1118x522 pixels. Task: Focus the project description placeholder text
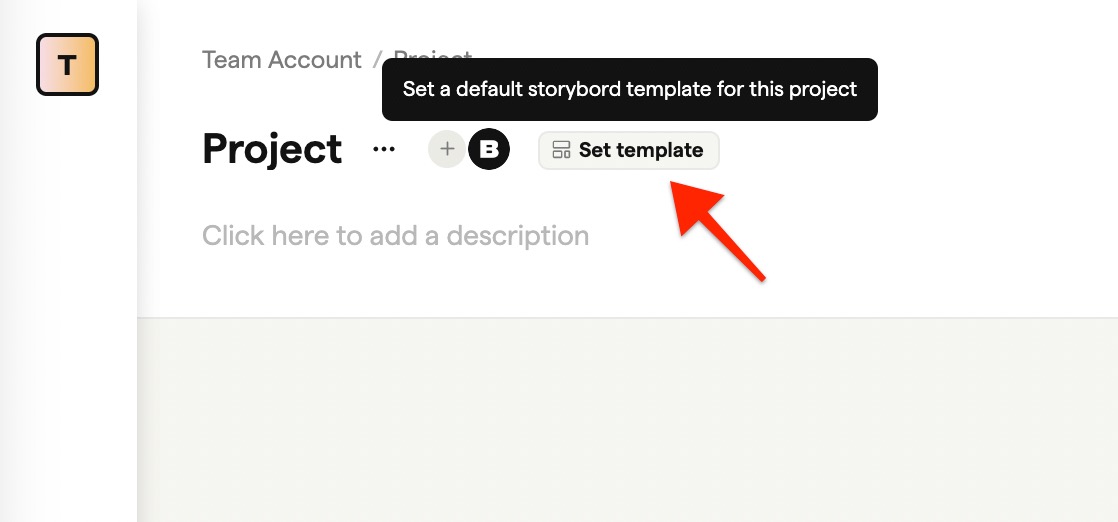click(x=396, y=235)
